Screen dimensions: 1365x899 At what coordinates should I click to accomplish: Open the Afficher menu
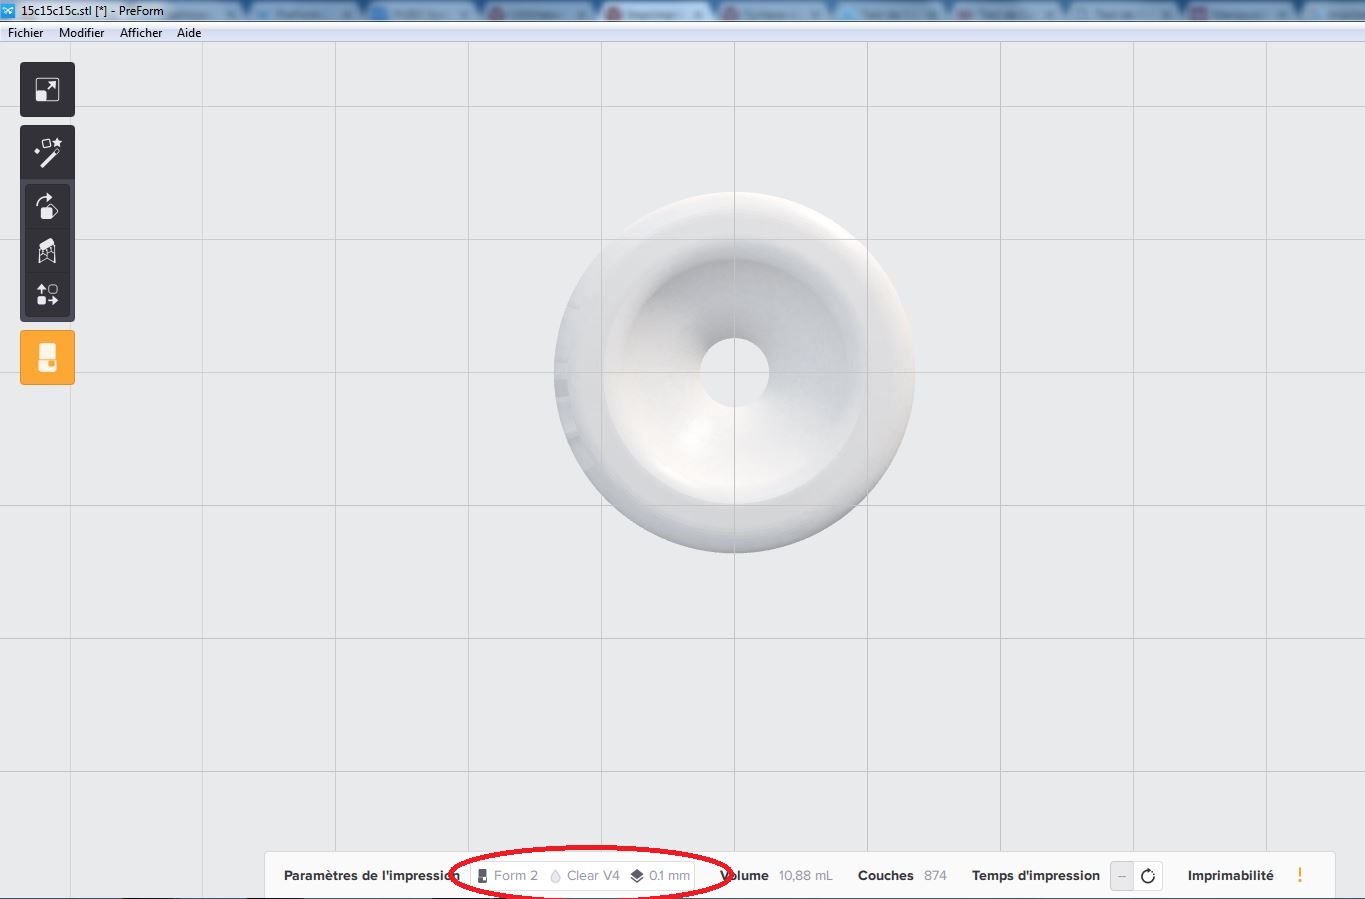coord(141,33)
